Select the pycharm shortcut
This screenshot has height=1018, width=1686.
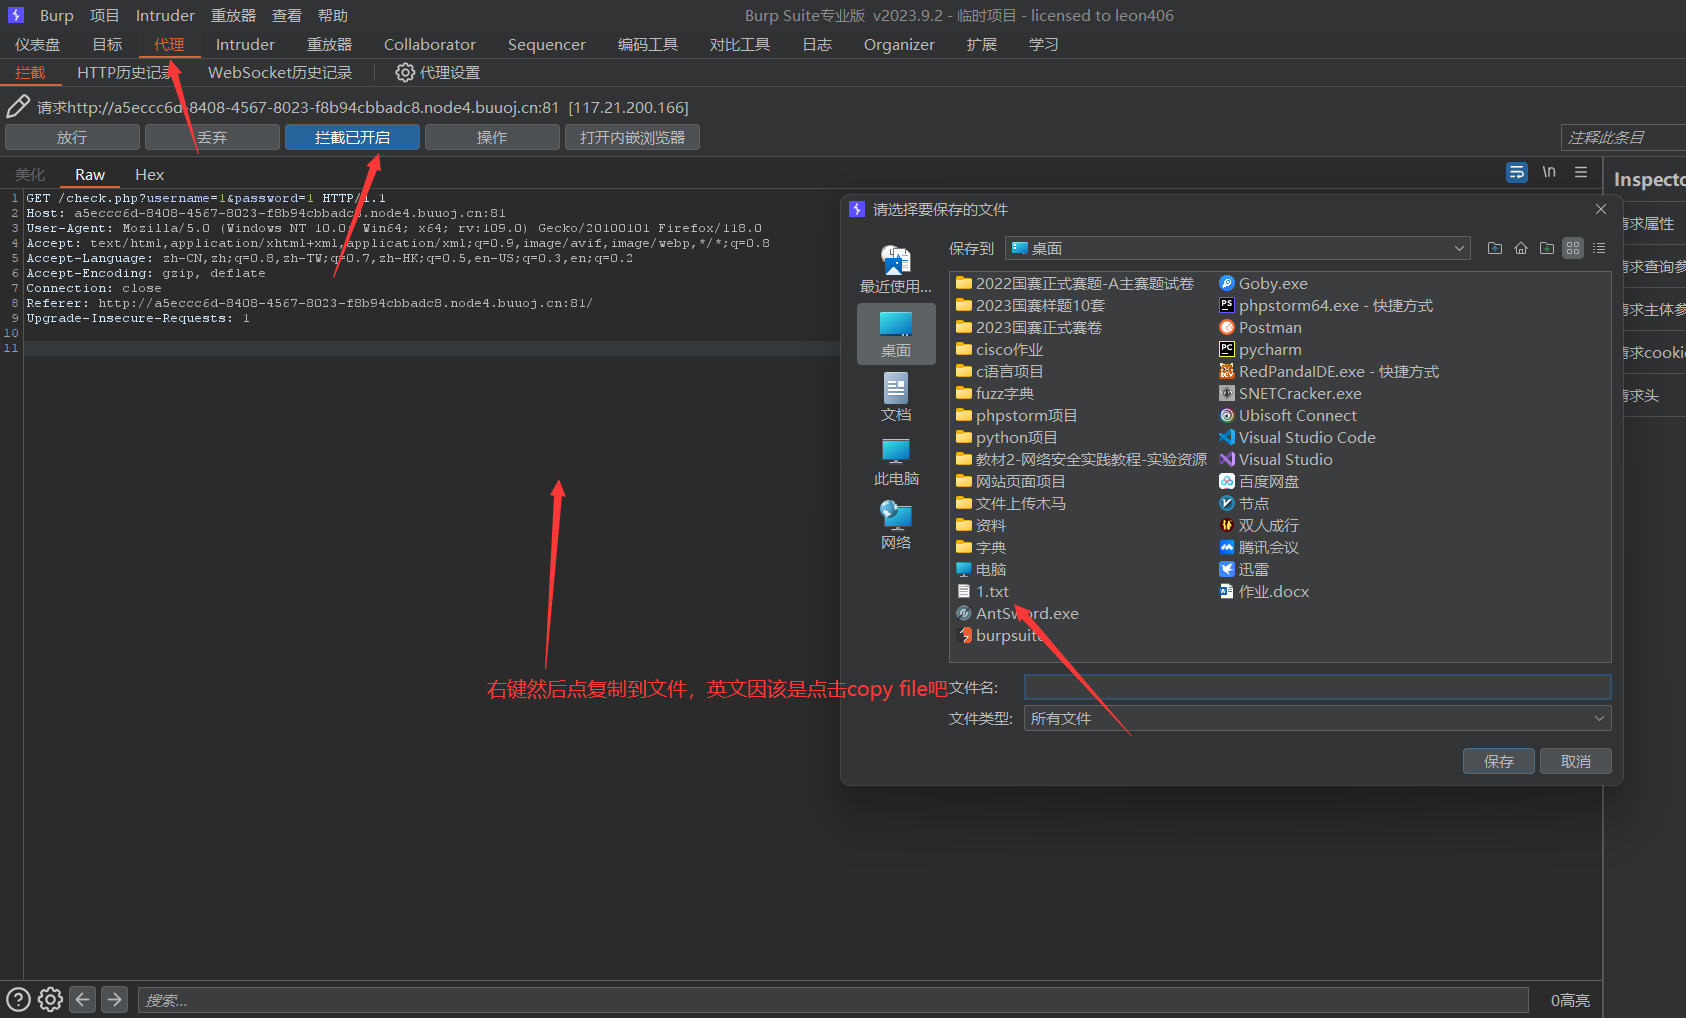click(x=1260, y=349)
